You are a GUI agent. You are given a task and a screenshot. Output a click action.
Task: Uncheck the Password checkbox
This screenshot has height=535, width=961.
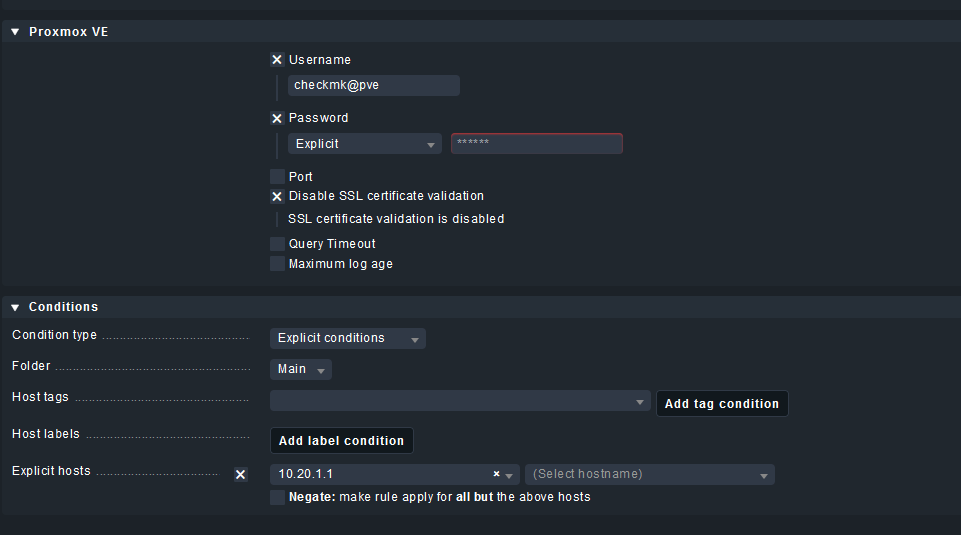[x=277, y=118]
